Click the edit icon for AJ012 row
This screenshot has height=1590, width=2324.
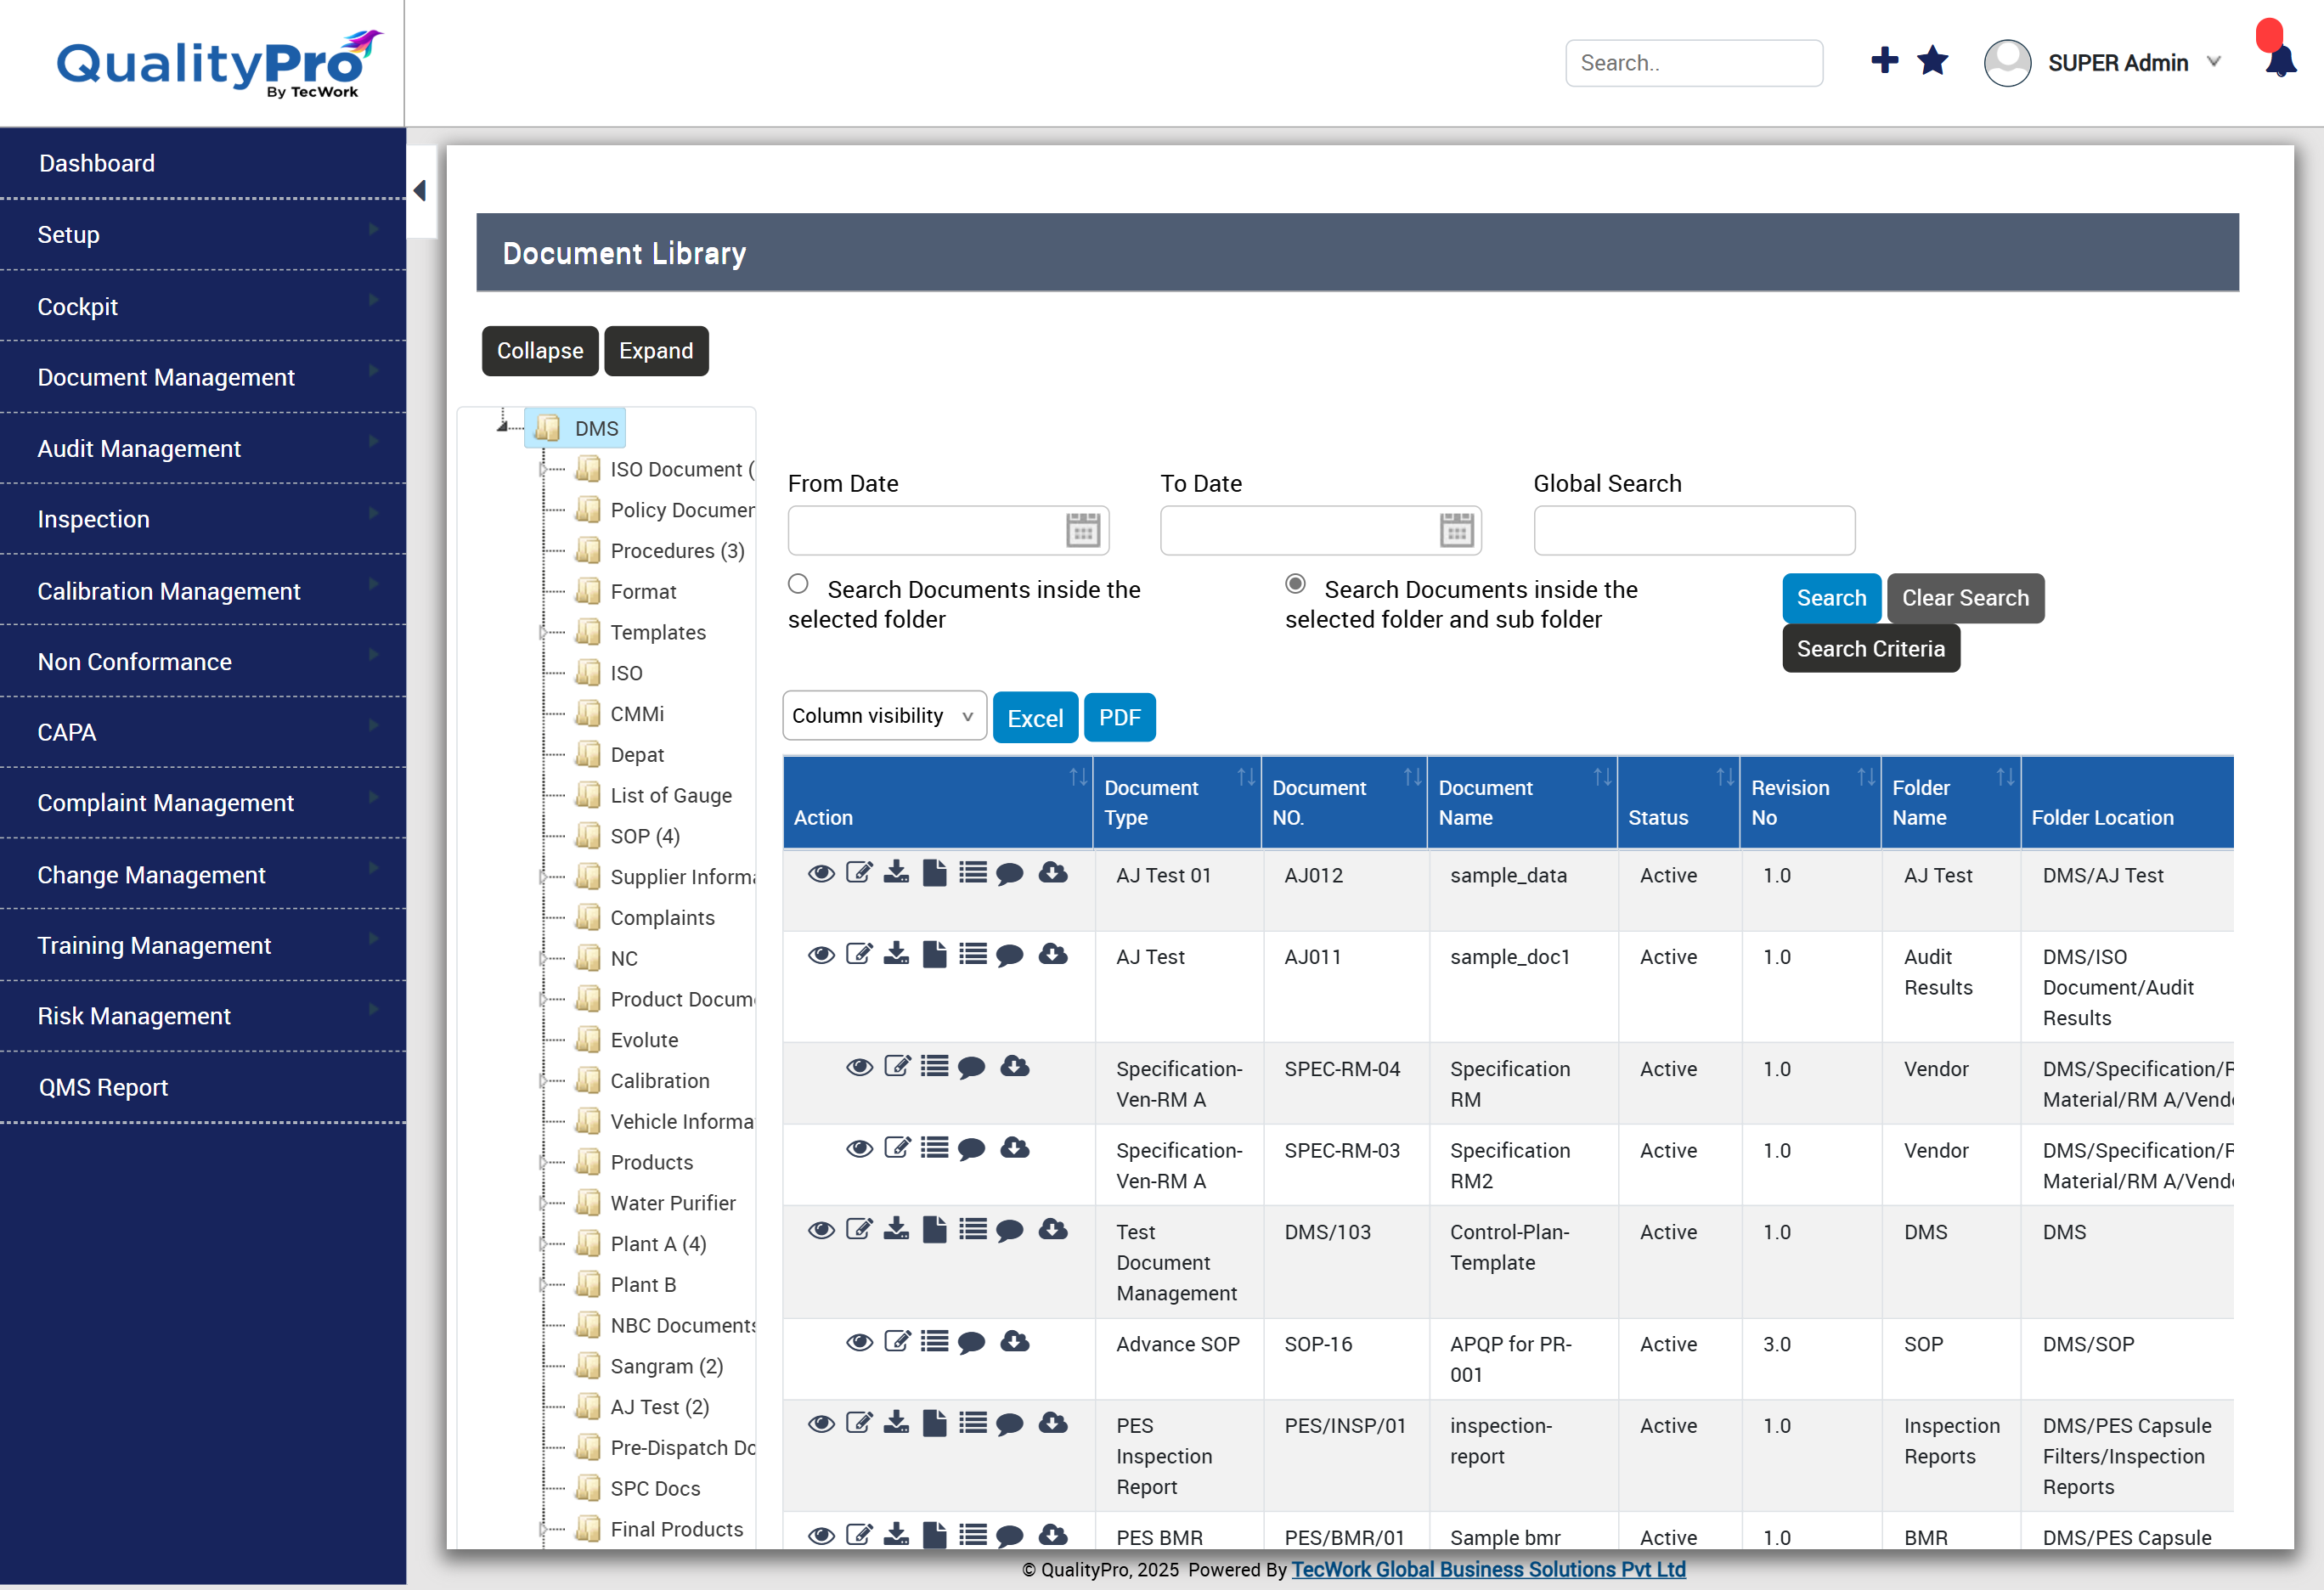859,873
